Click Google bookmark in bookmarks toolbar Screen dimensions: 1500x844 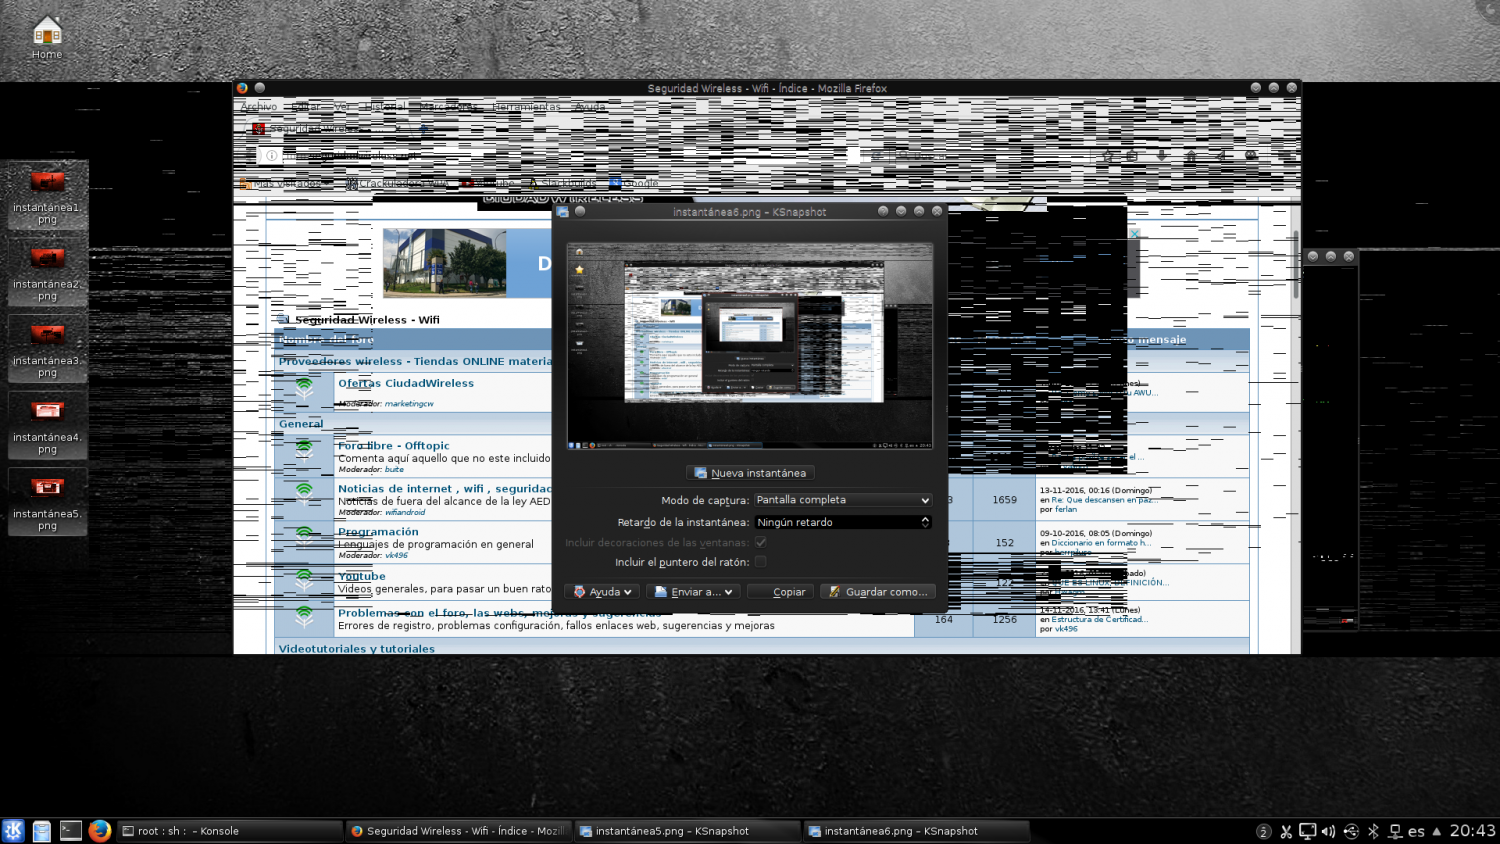click(634, 183)
